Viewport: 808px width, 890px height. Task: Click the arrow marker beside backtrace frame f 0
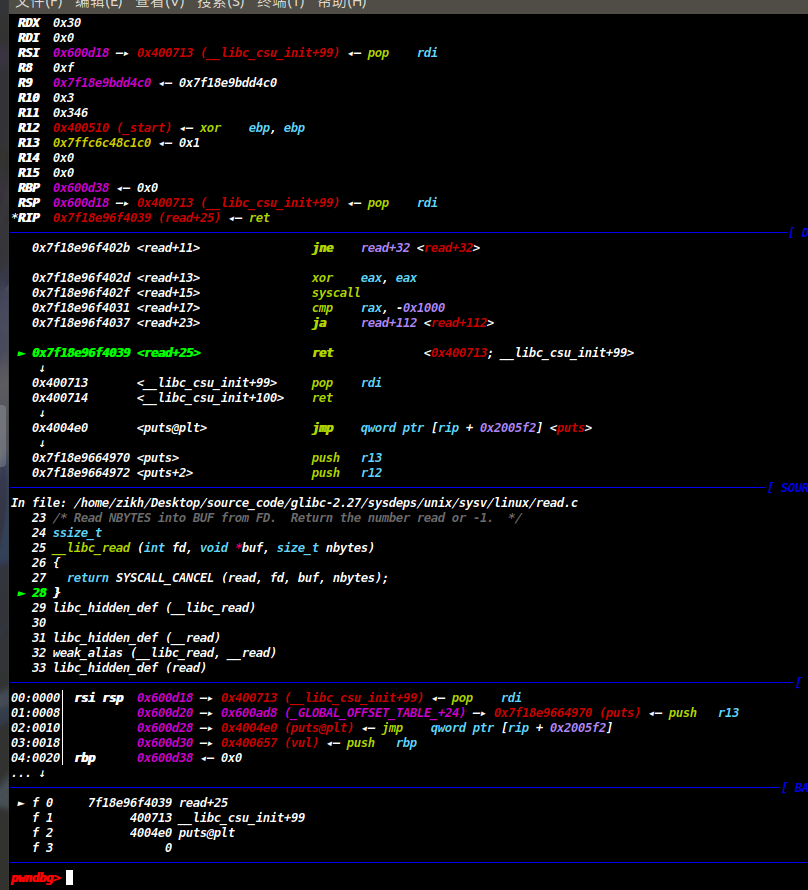pyautogui.click(x=21, y=803)
